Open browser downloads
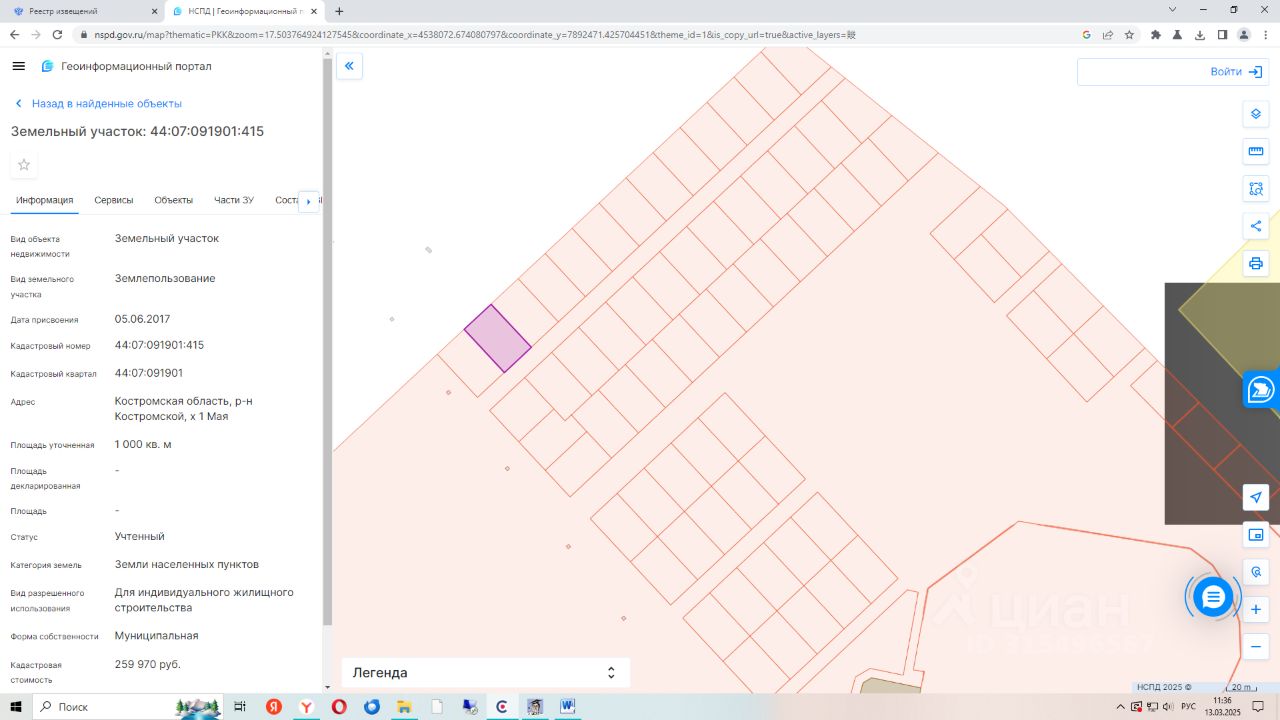The width and height of the screenshot is (1280, 720). [x=1199, y=34]
